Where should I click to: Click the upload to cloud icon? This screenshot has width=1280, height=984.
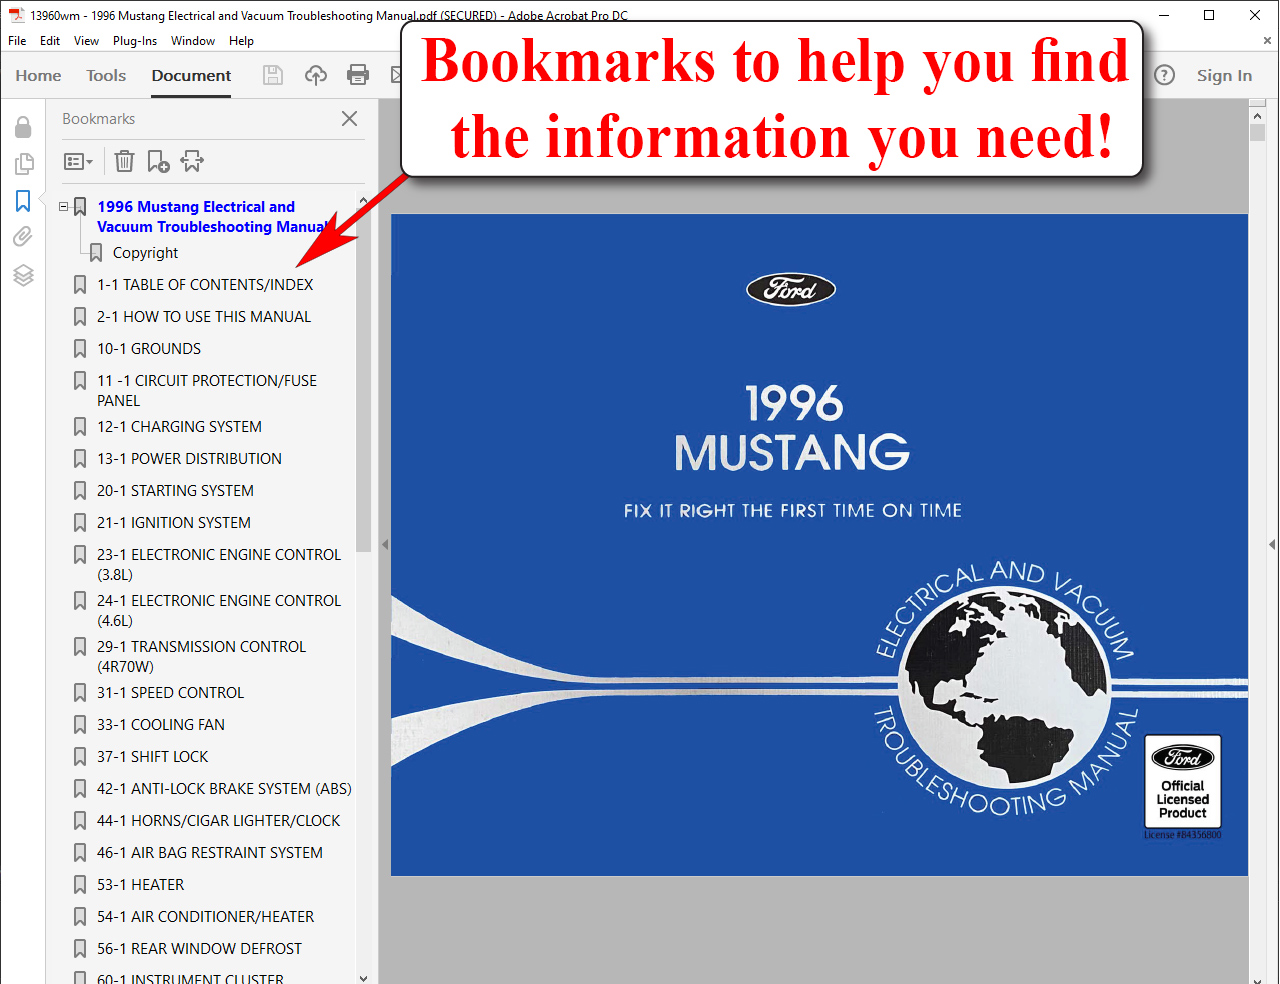pos(316,75)
